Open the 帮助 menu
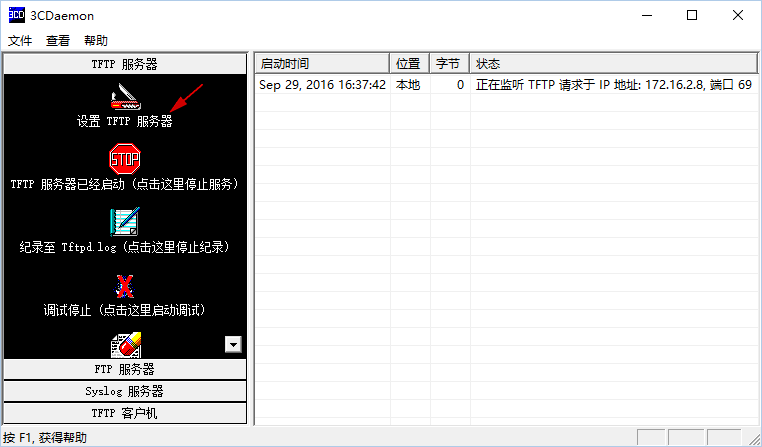 [x=96, y=40]
